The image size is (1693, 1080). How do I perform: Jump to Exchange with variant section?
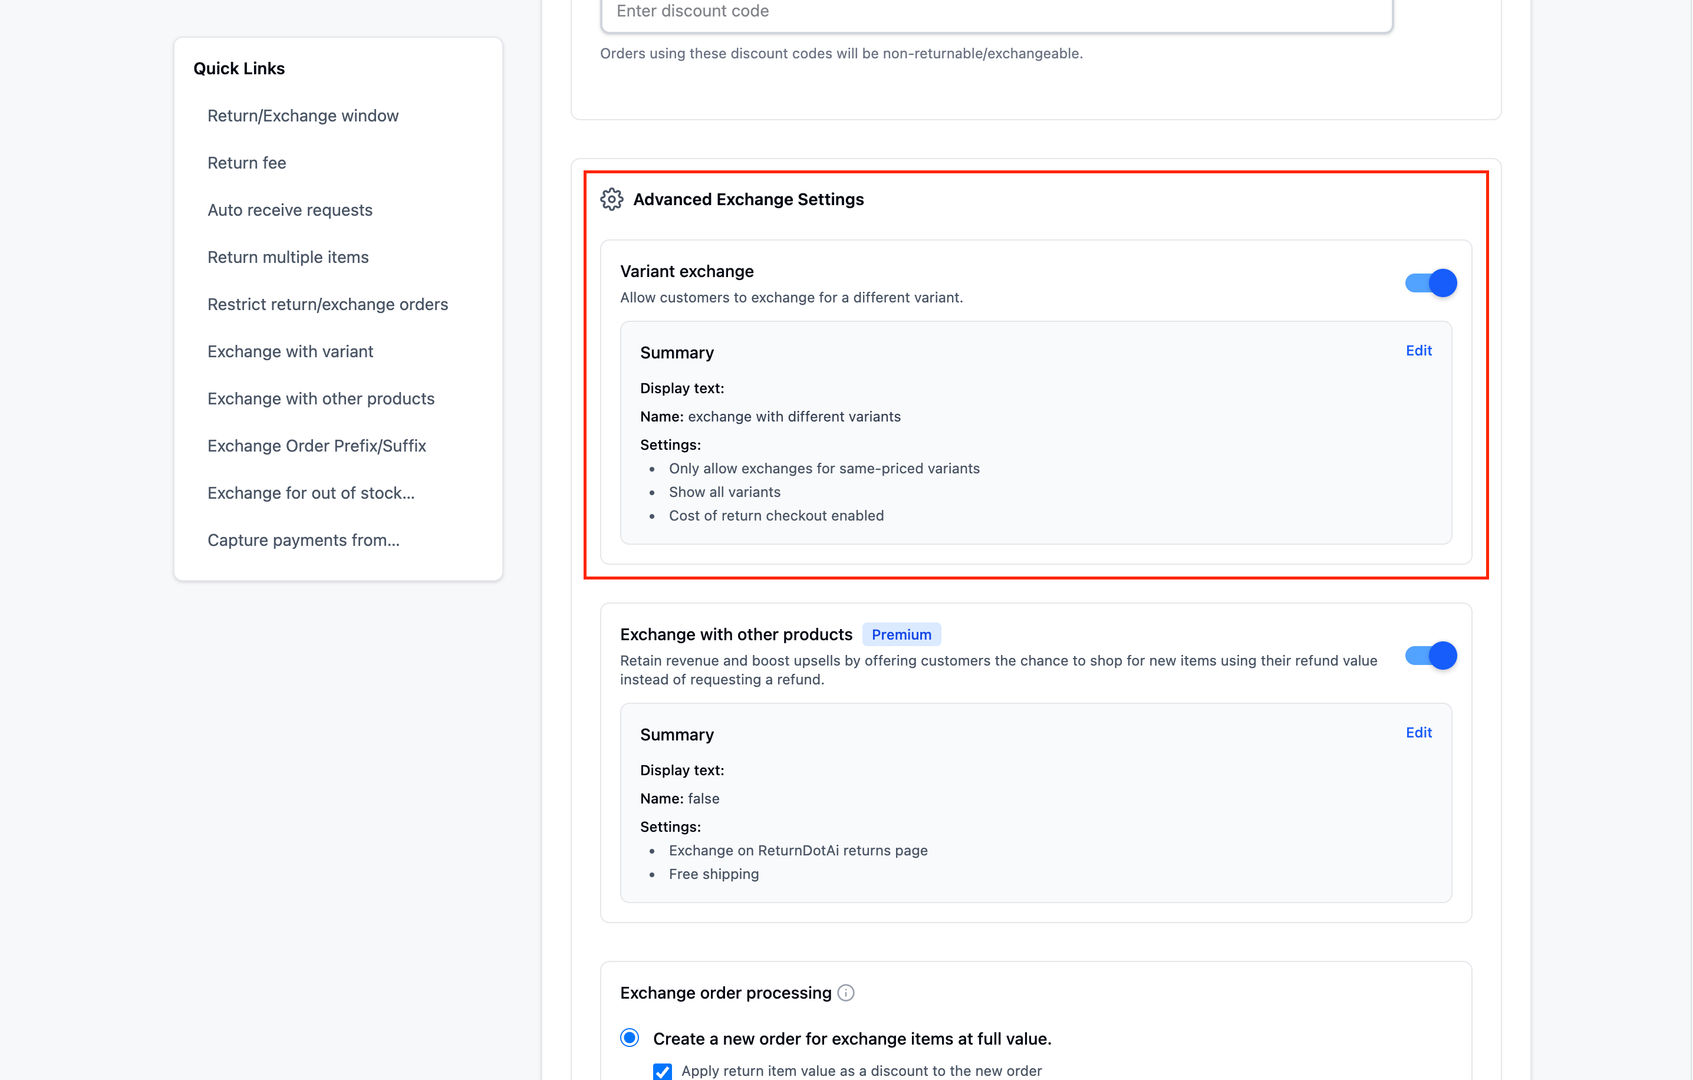tap(290, 351)
